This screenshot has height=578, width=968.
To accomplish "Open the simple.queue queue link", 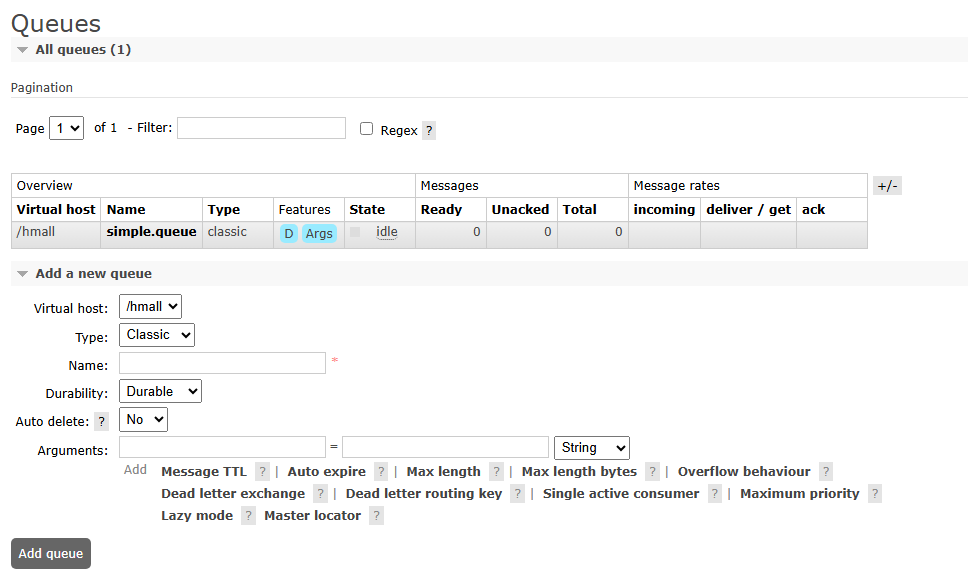I will click(x=151, y=232).
